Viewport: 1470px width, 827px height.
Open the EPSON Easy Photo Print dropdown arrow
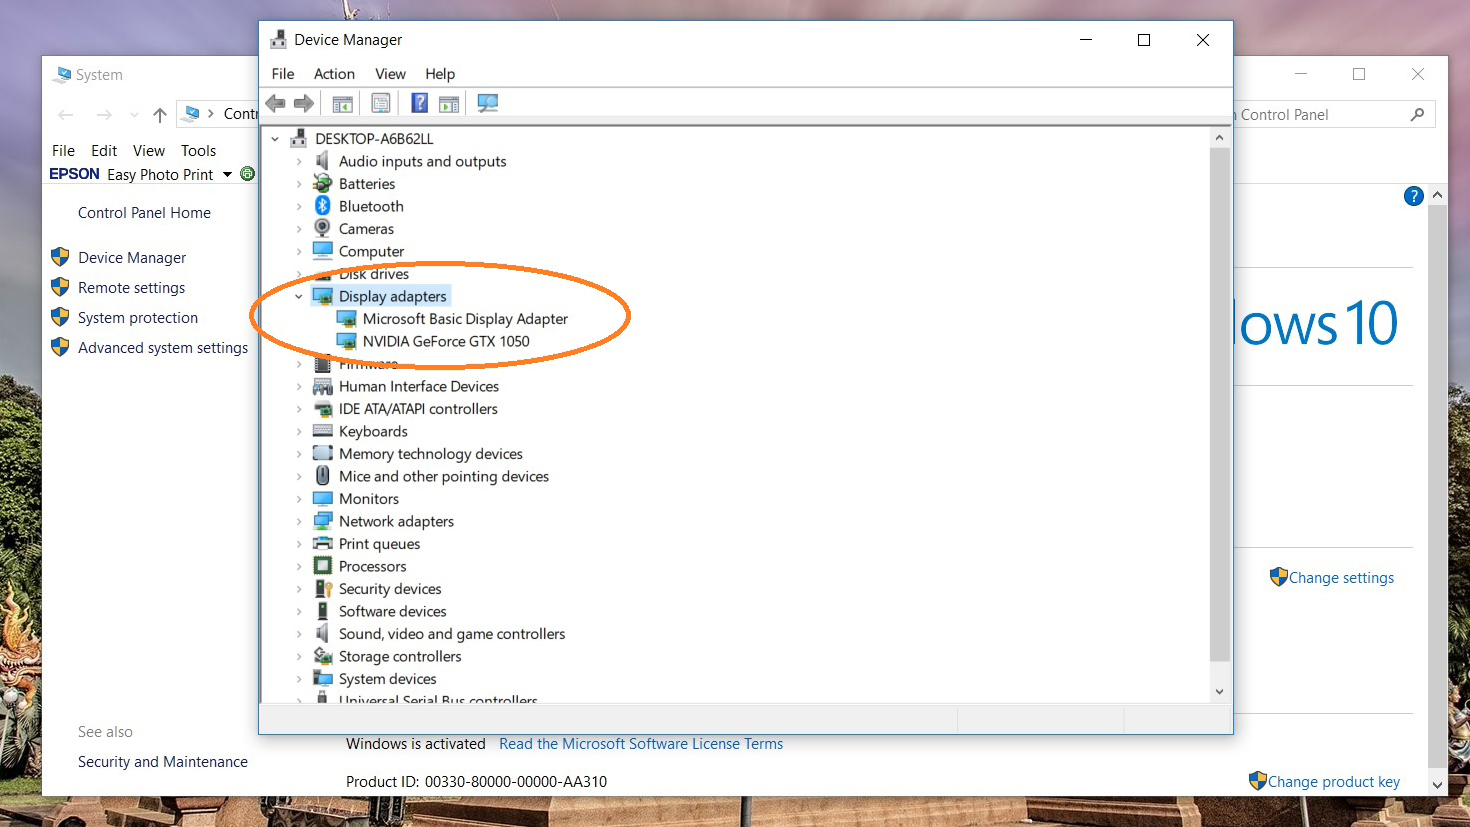[227, 174]
